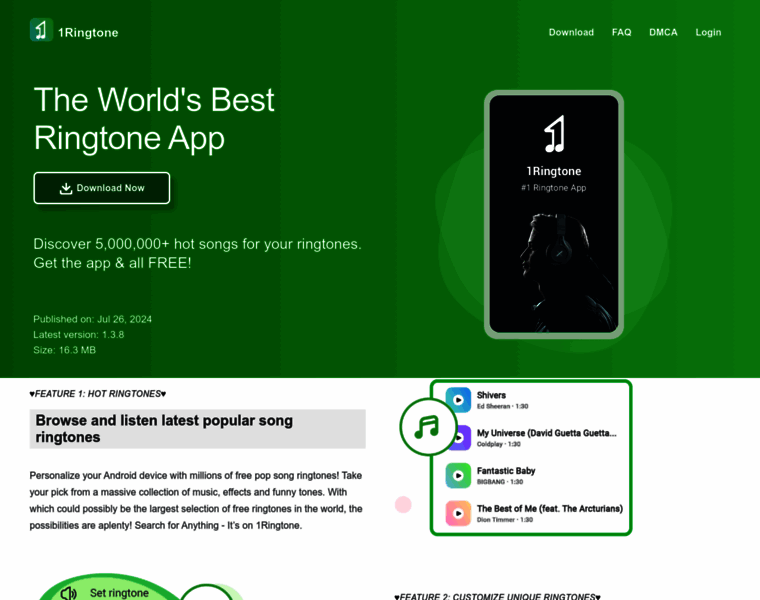Click the 1Ringtone logo icon in header

coord(41,30)
